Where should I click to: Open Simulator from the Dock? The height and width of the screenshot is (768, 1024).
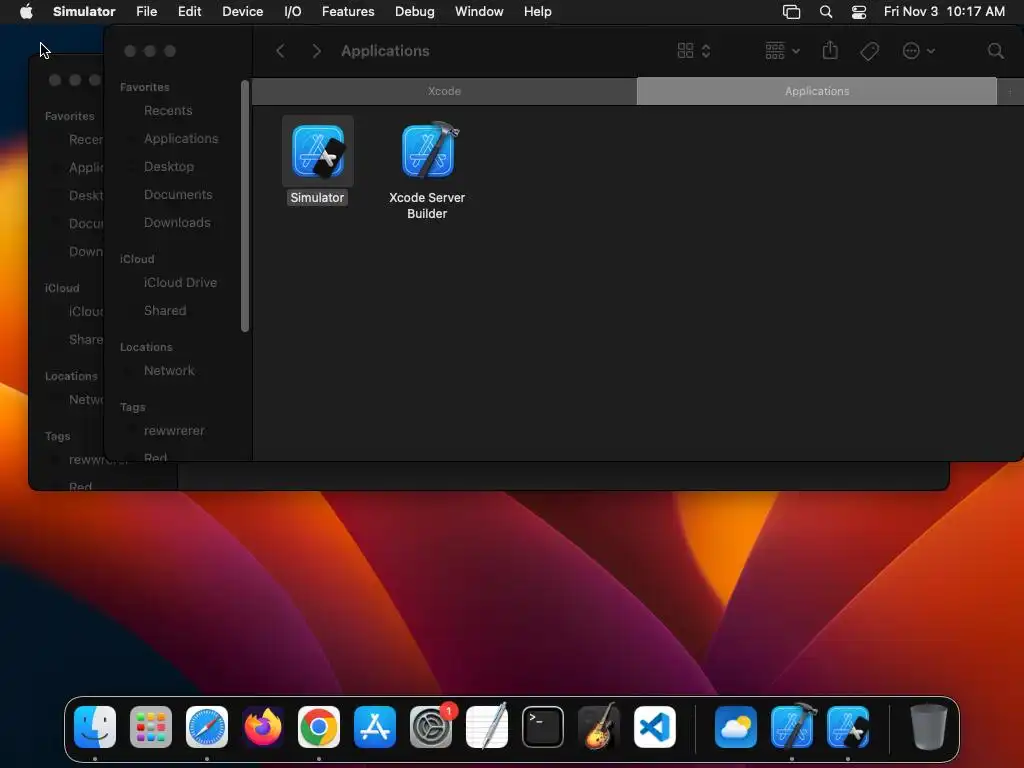tap(848, 727)
